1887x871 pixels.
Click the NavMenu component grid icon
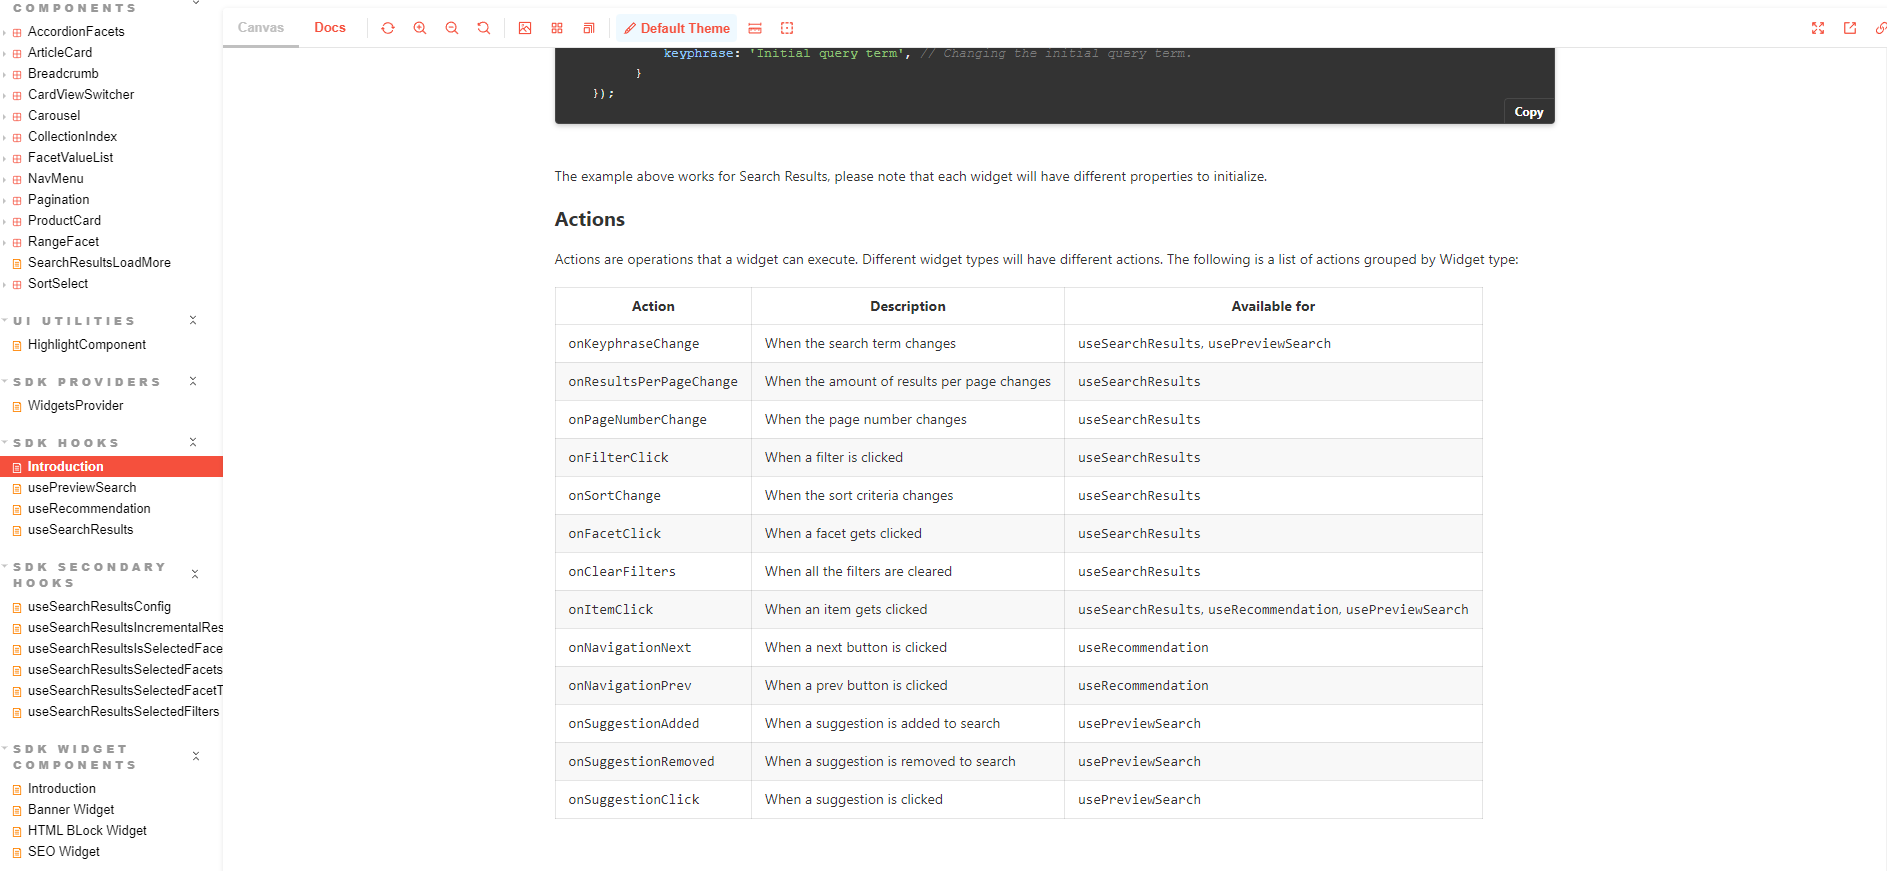(17, 179)
